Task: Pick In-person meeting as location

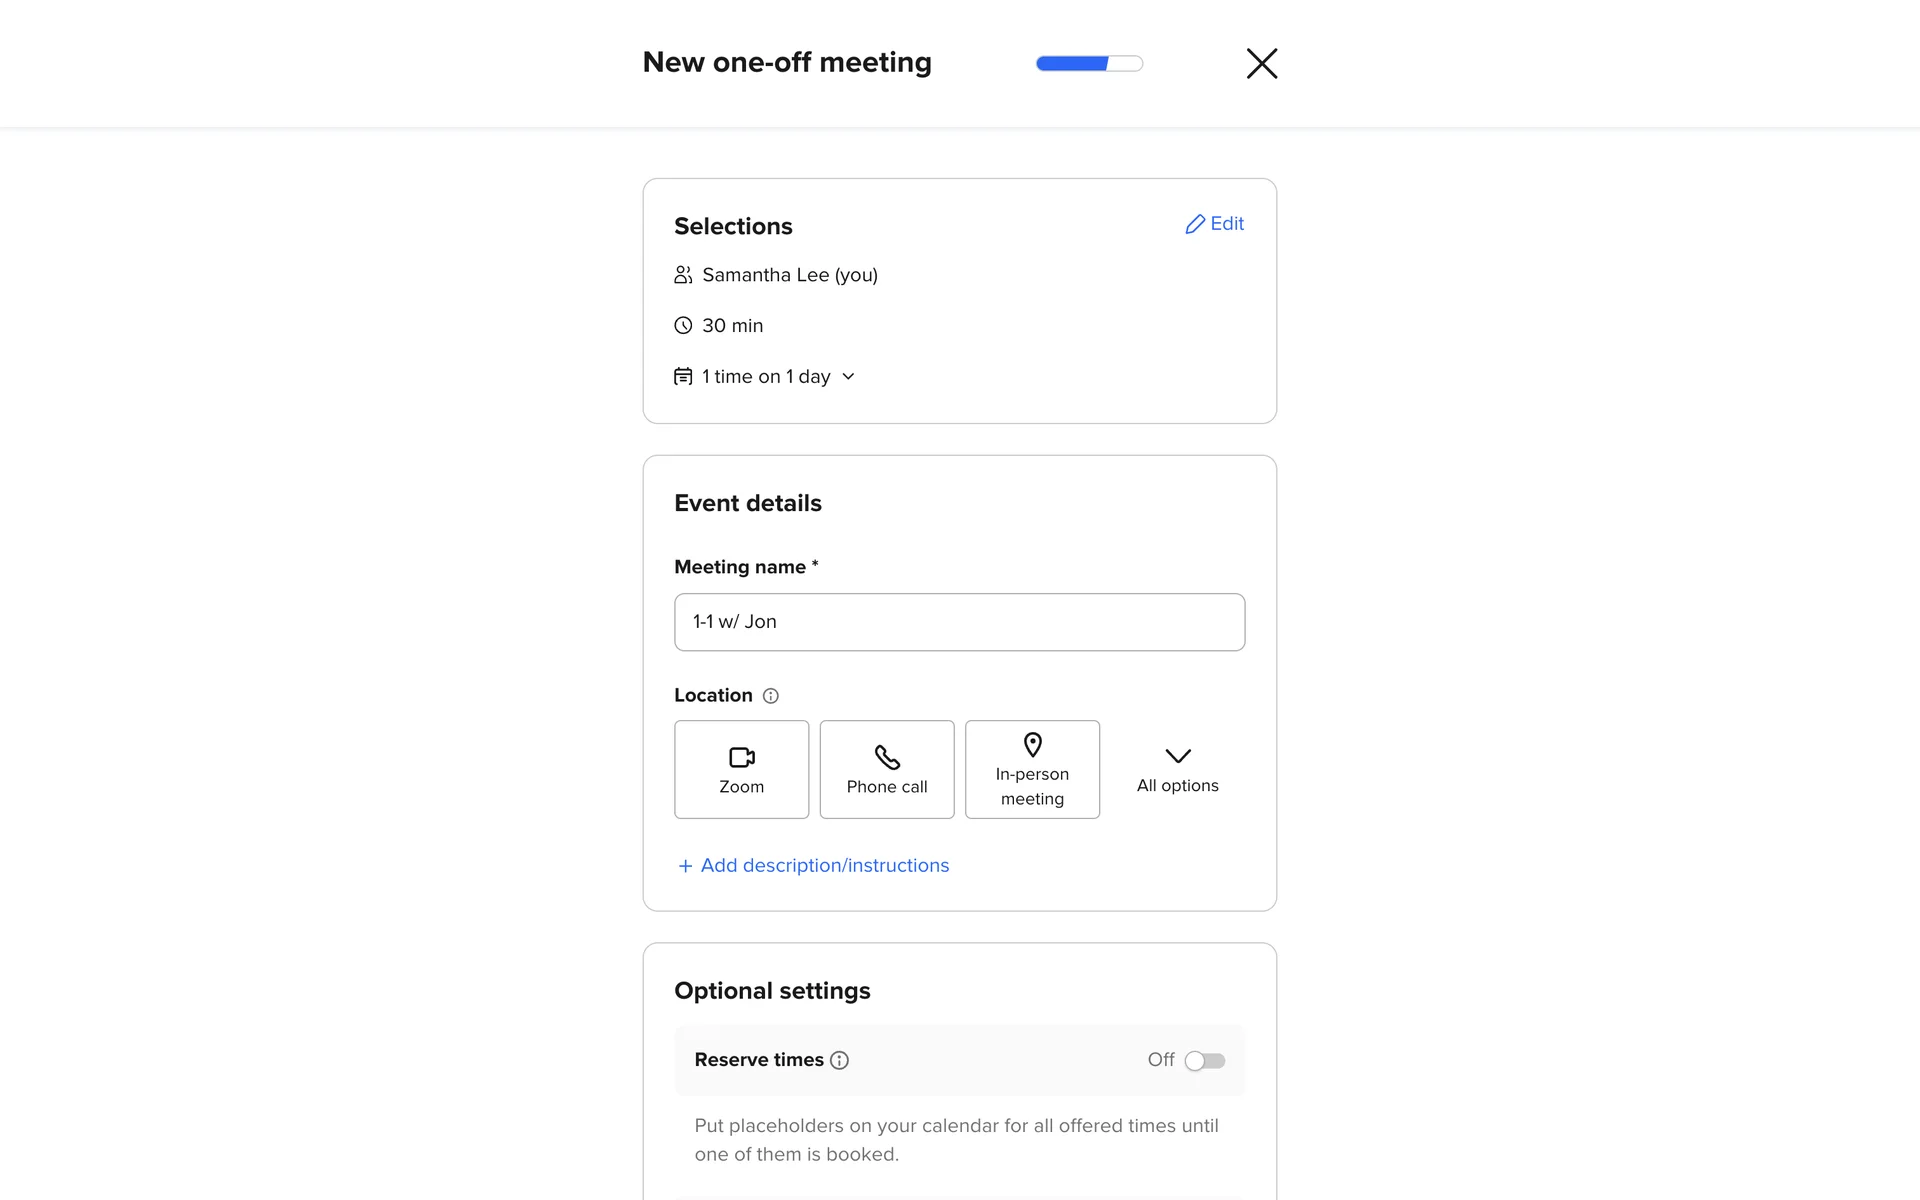Action: [1032, 769]
